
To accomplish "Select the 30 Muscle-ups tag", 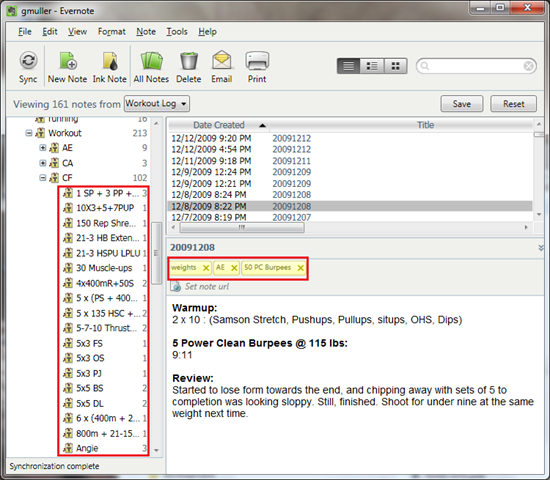I will pos(104,268).
